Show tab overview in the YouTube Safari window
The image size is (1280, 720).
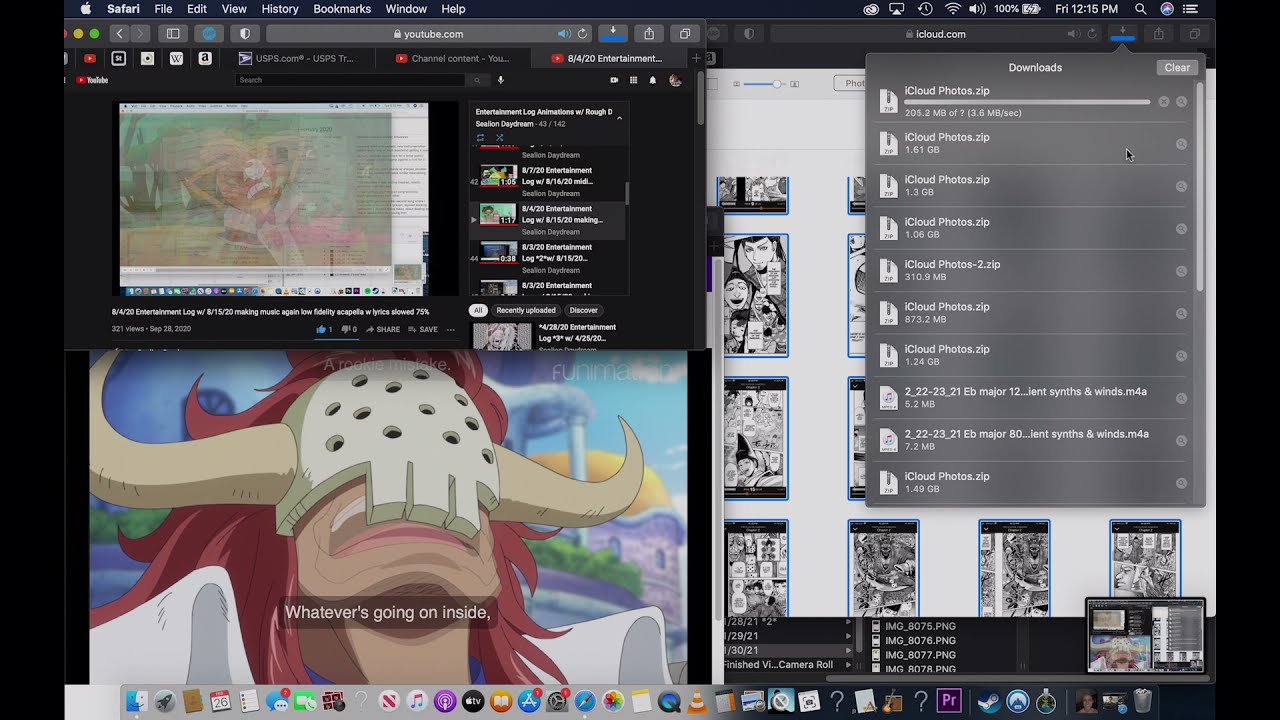(685, 34)
